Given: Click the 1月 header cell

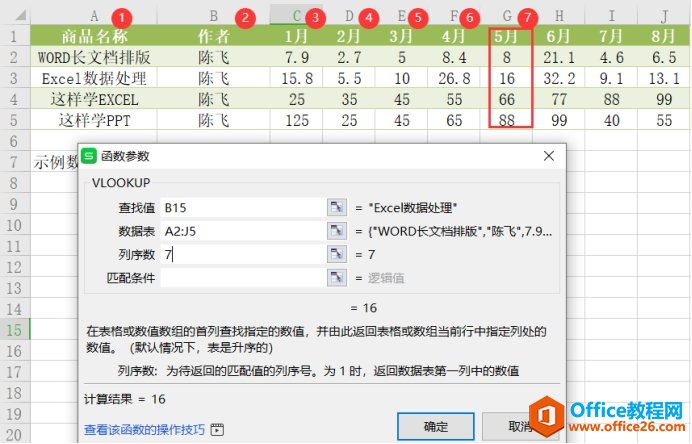Looking at the screenshot, I should (296, 36).
